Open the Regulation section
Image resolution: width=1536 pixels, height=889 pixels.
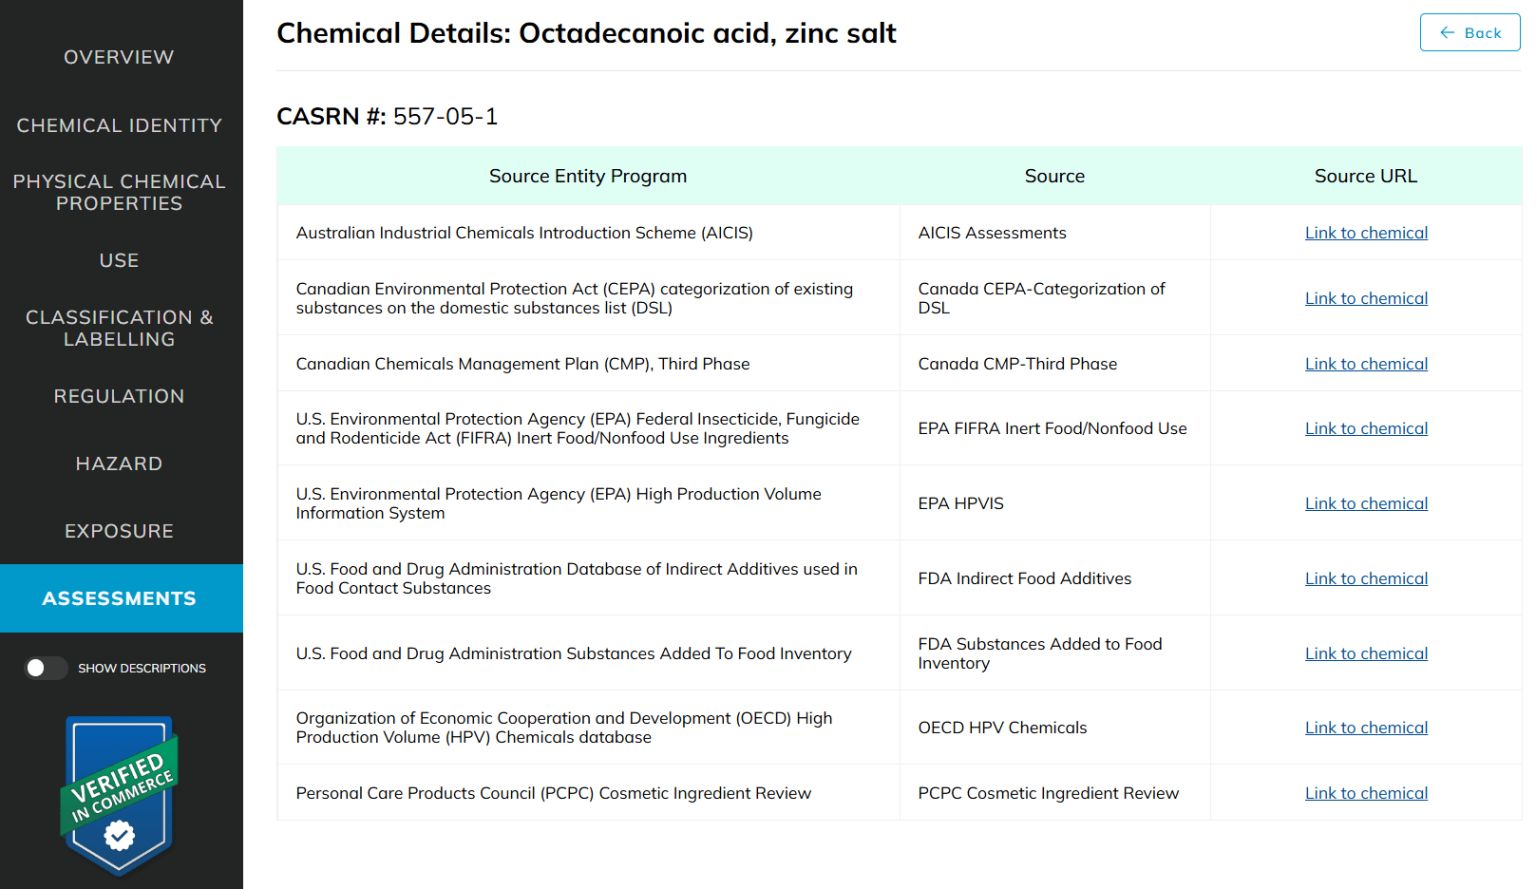(x=119, y=396)
